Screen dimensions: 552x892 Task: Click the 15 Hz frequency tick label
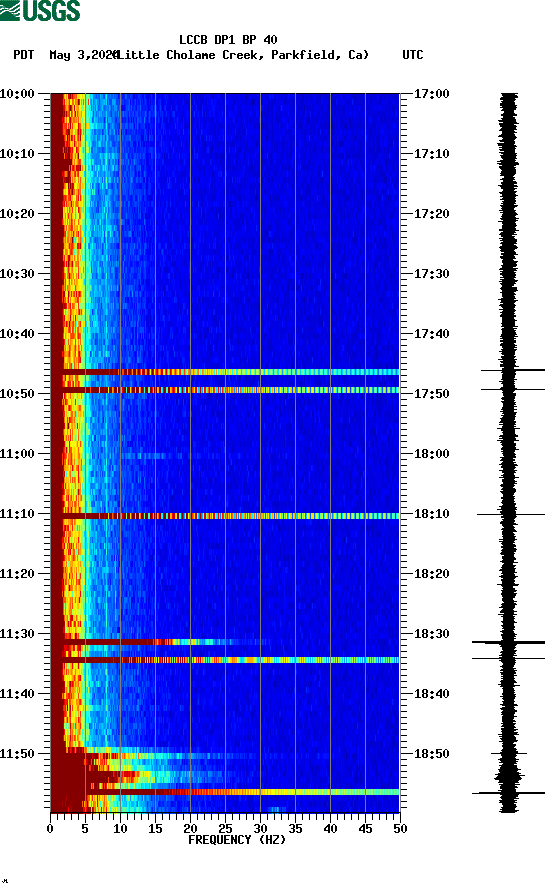[155, 829]
